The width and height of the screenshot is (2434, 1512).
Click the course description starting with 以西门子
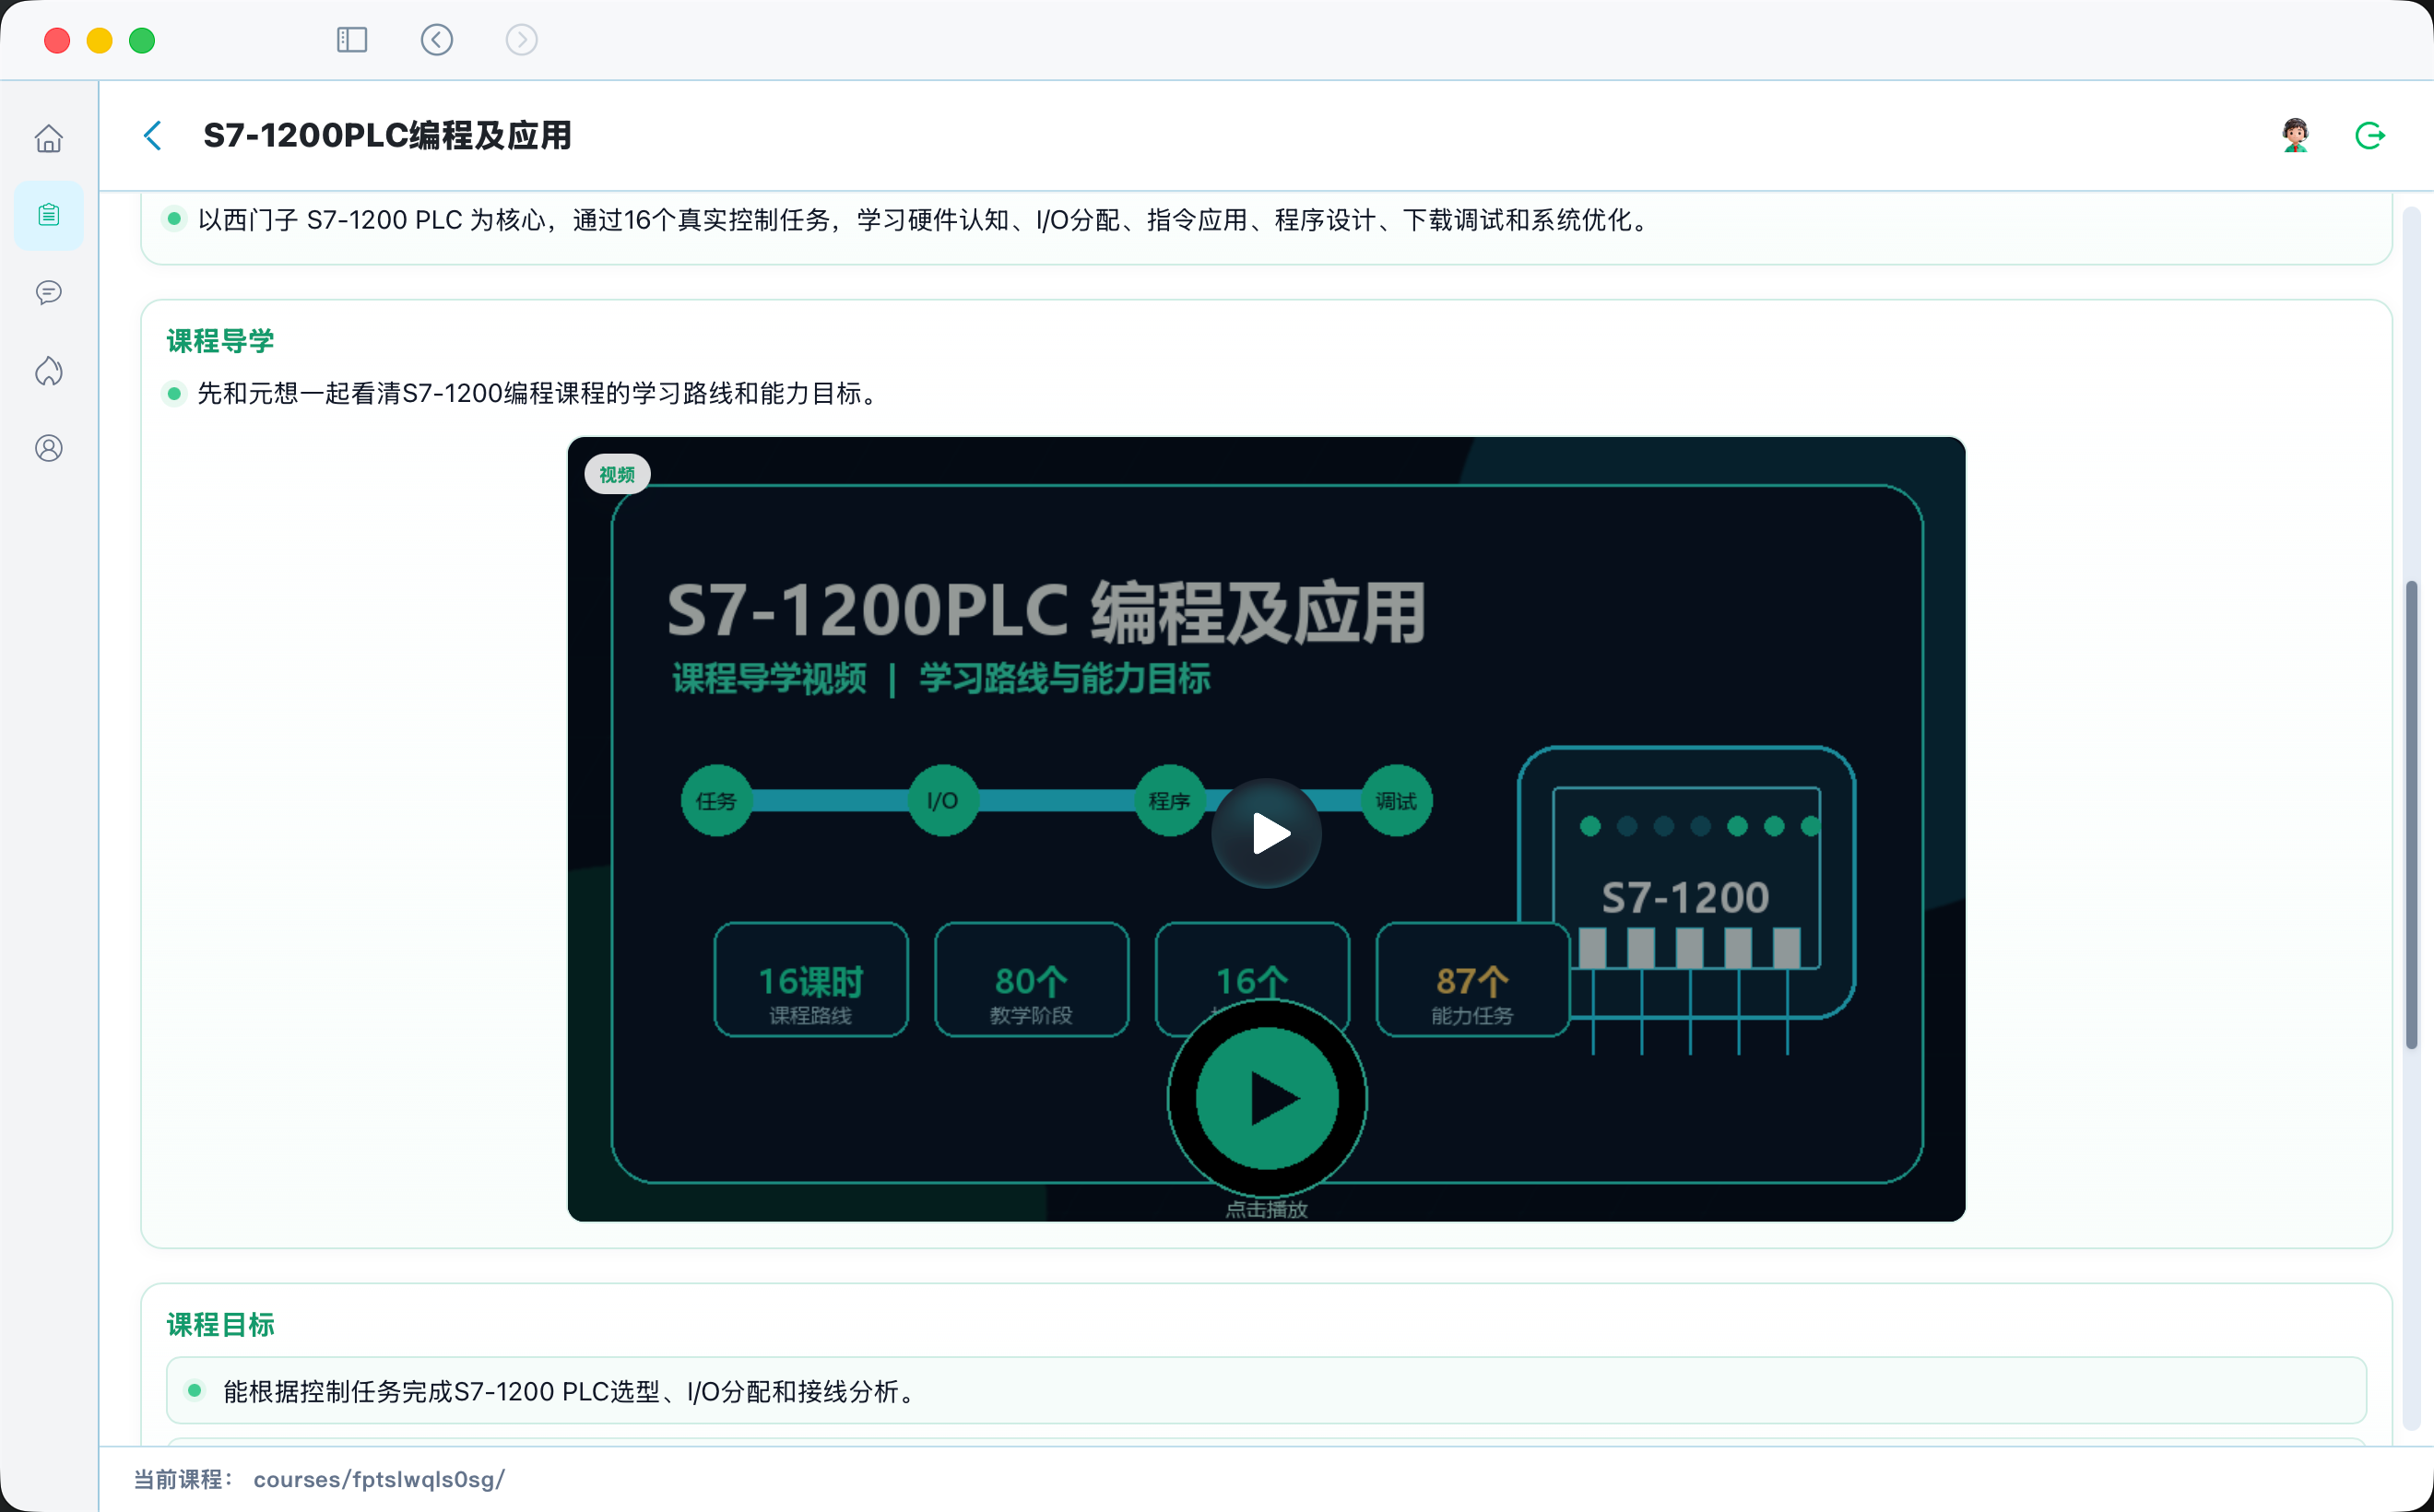click(x=925, y=220)
